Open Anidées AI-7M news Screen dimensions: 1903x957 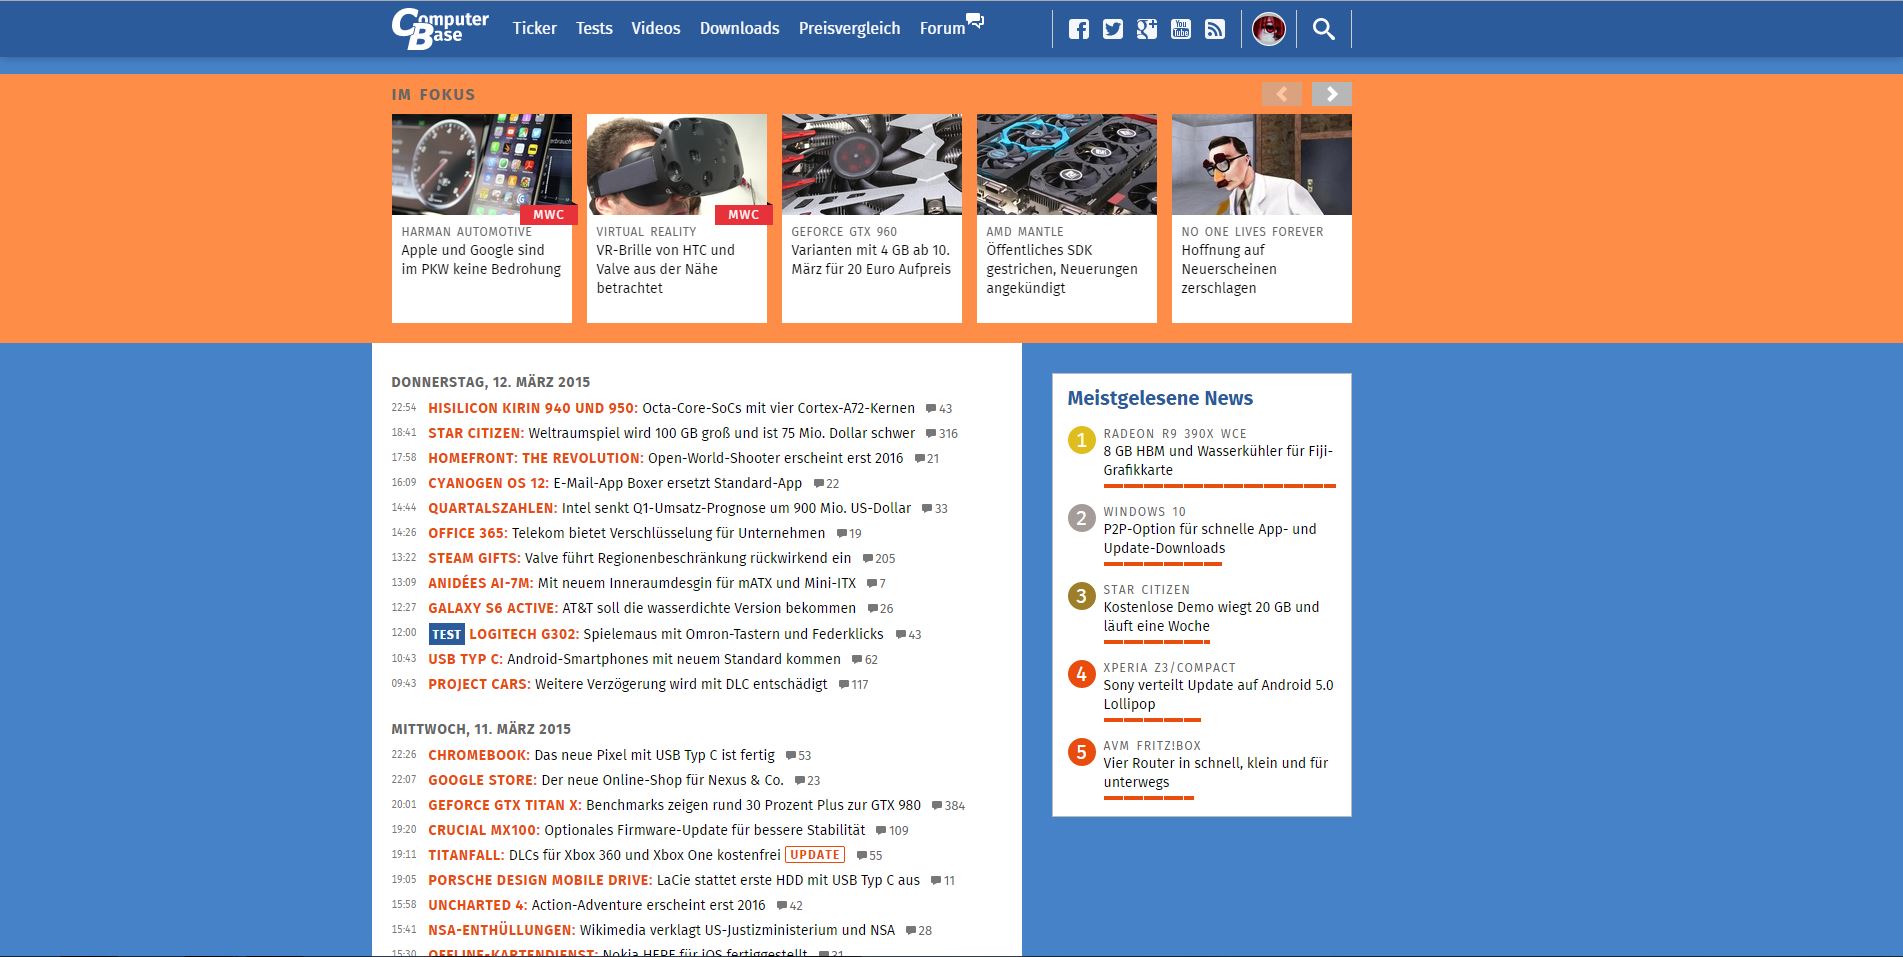pyautogui.click(x=642, y=583)
